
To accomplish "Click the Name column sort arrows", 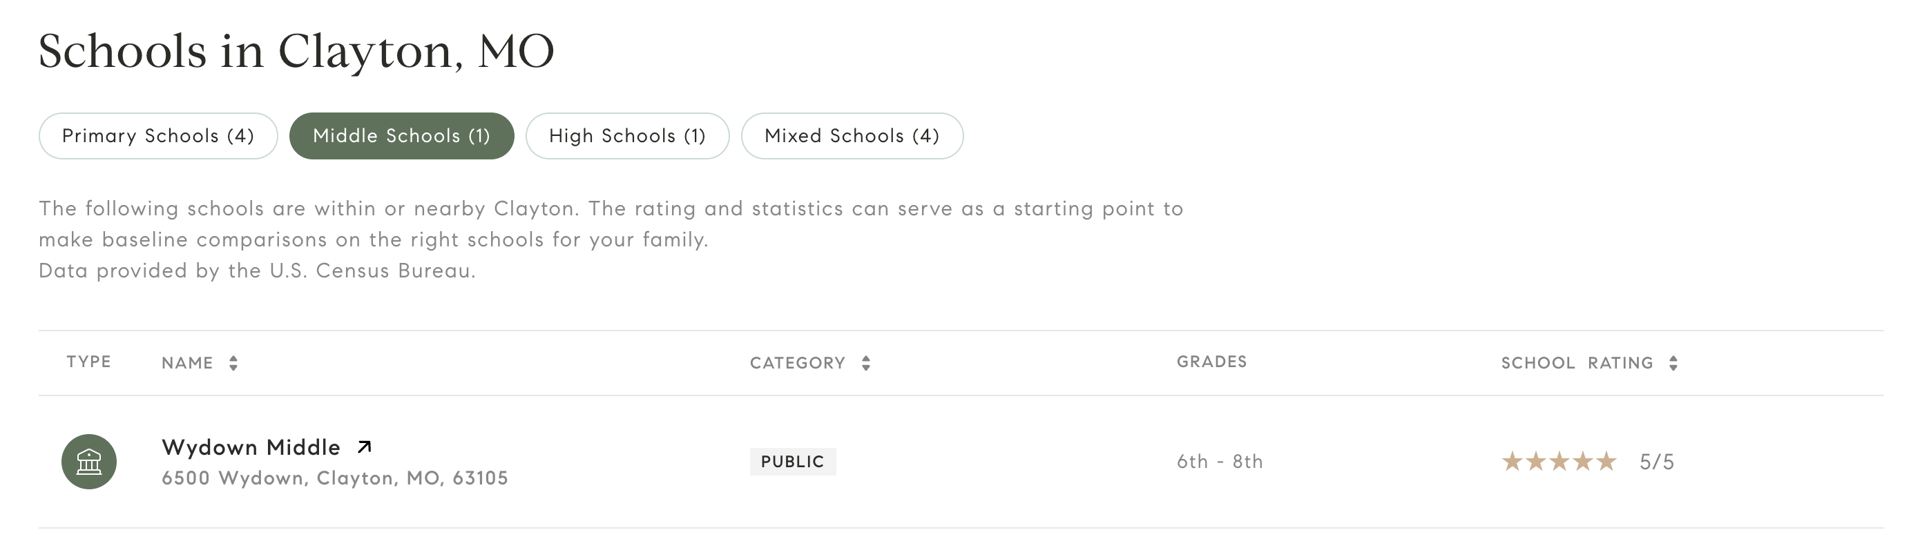I will point(233,363).
